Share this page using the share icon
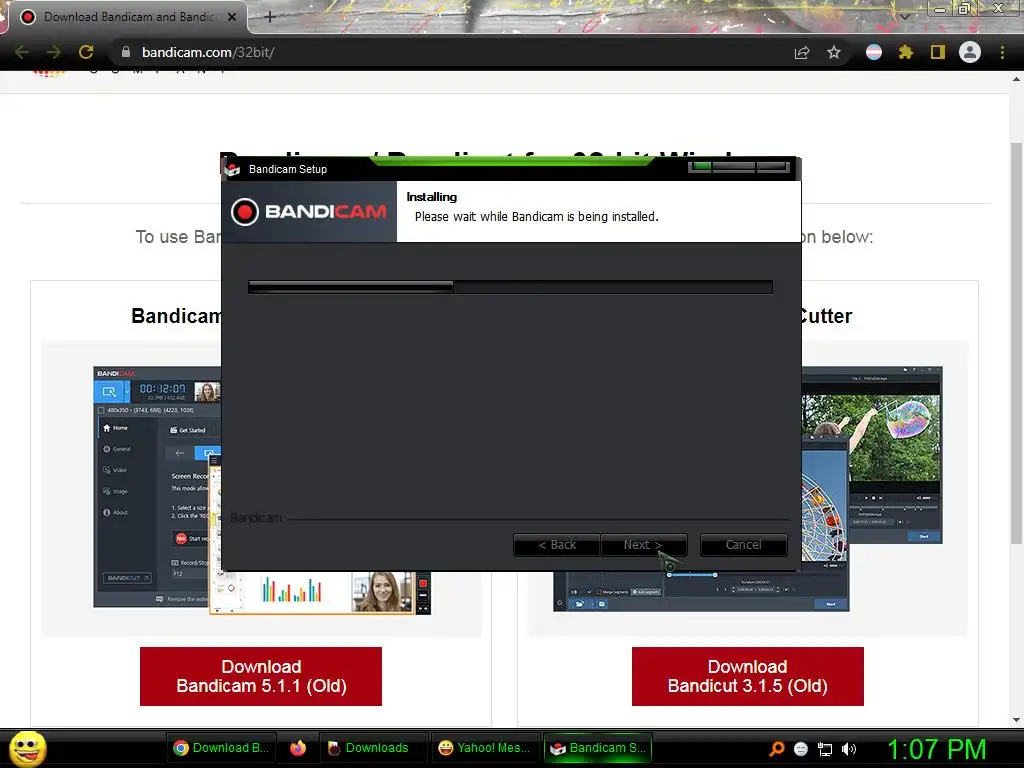 coord(802,52)
